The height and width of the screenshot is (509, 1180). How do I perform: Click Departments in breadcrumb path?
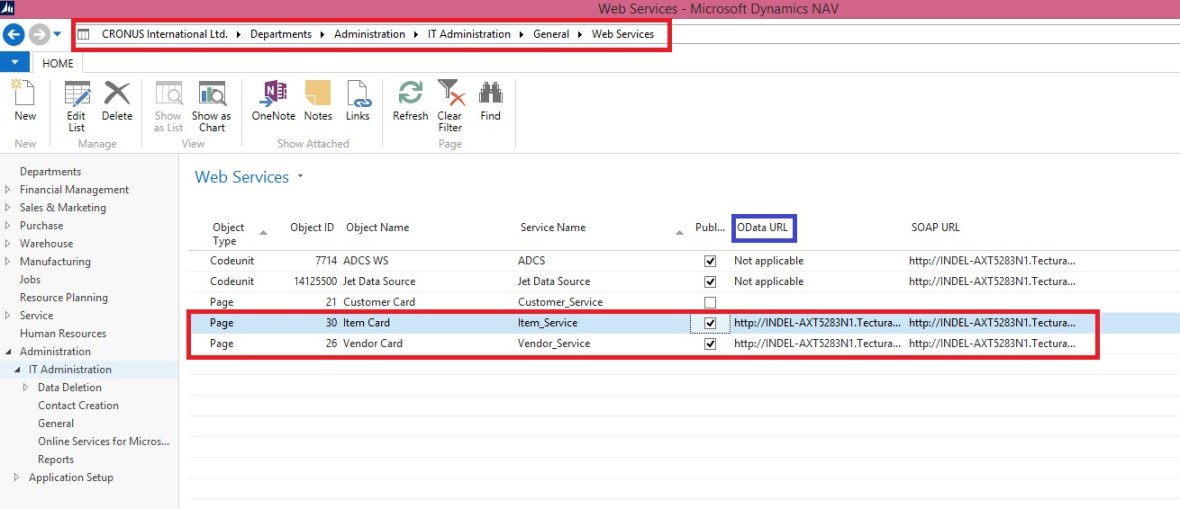click(x=281, y=34)
